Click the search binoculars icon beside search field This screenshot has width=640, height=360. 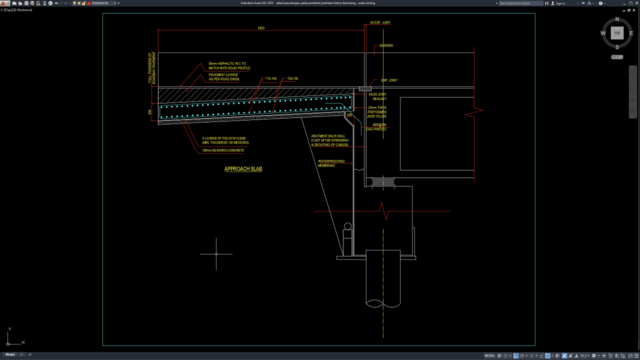[x=547, y=3]
